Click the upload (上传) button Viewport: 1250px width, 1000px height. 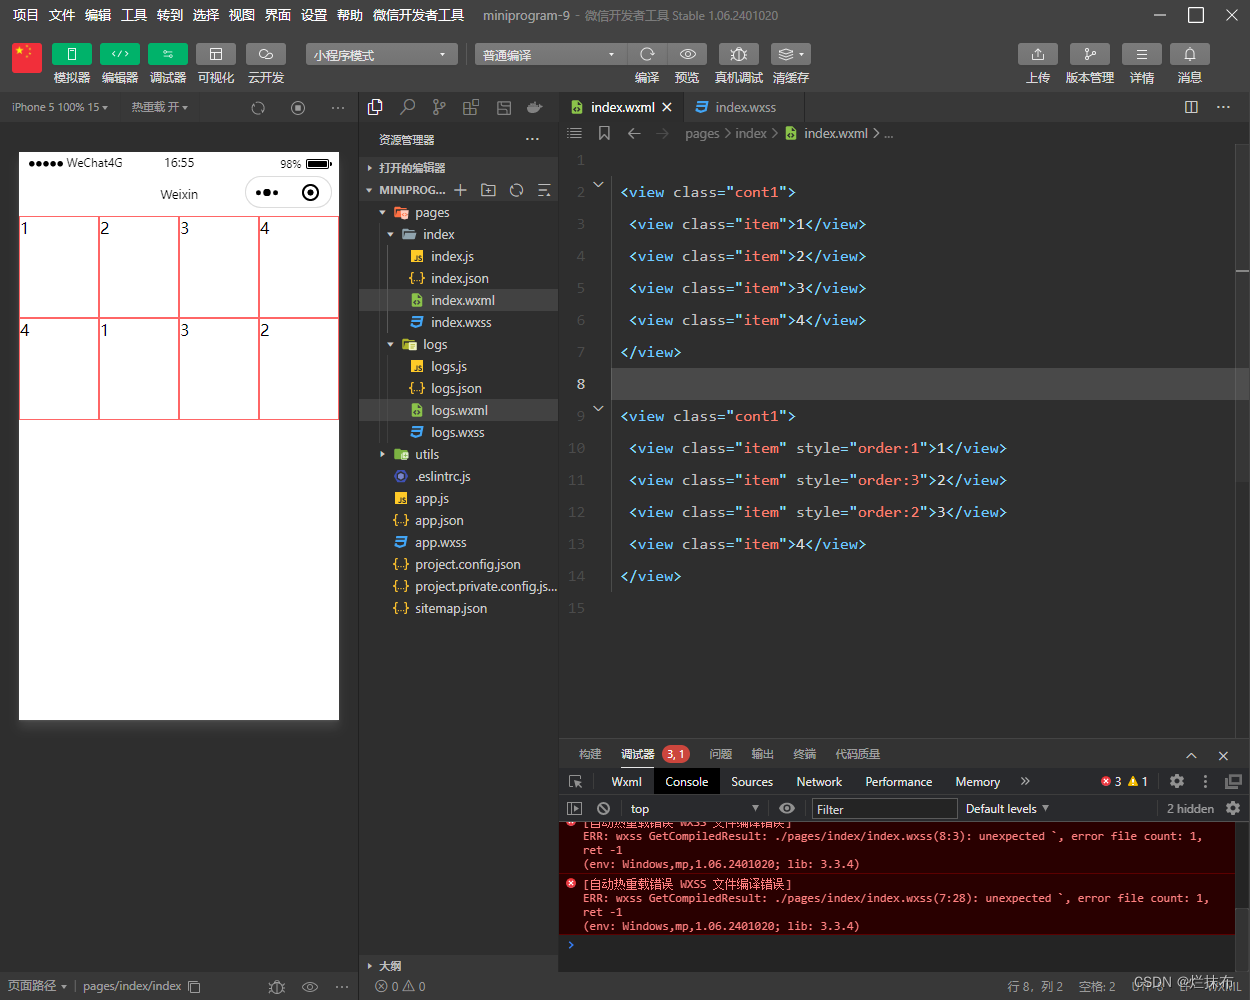pos(1038,54)
